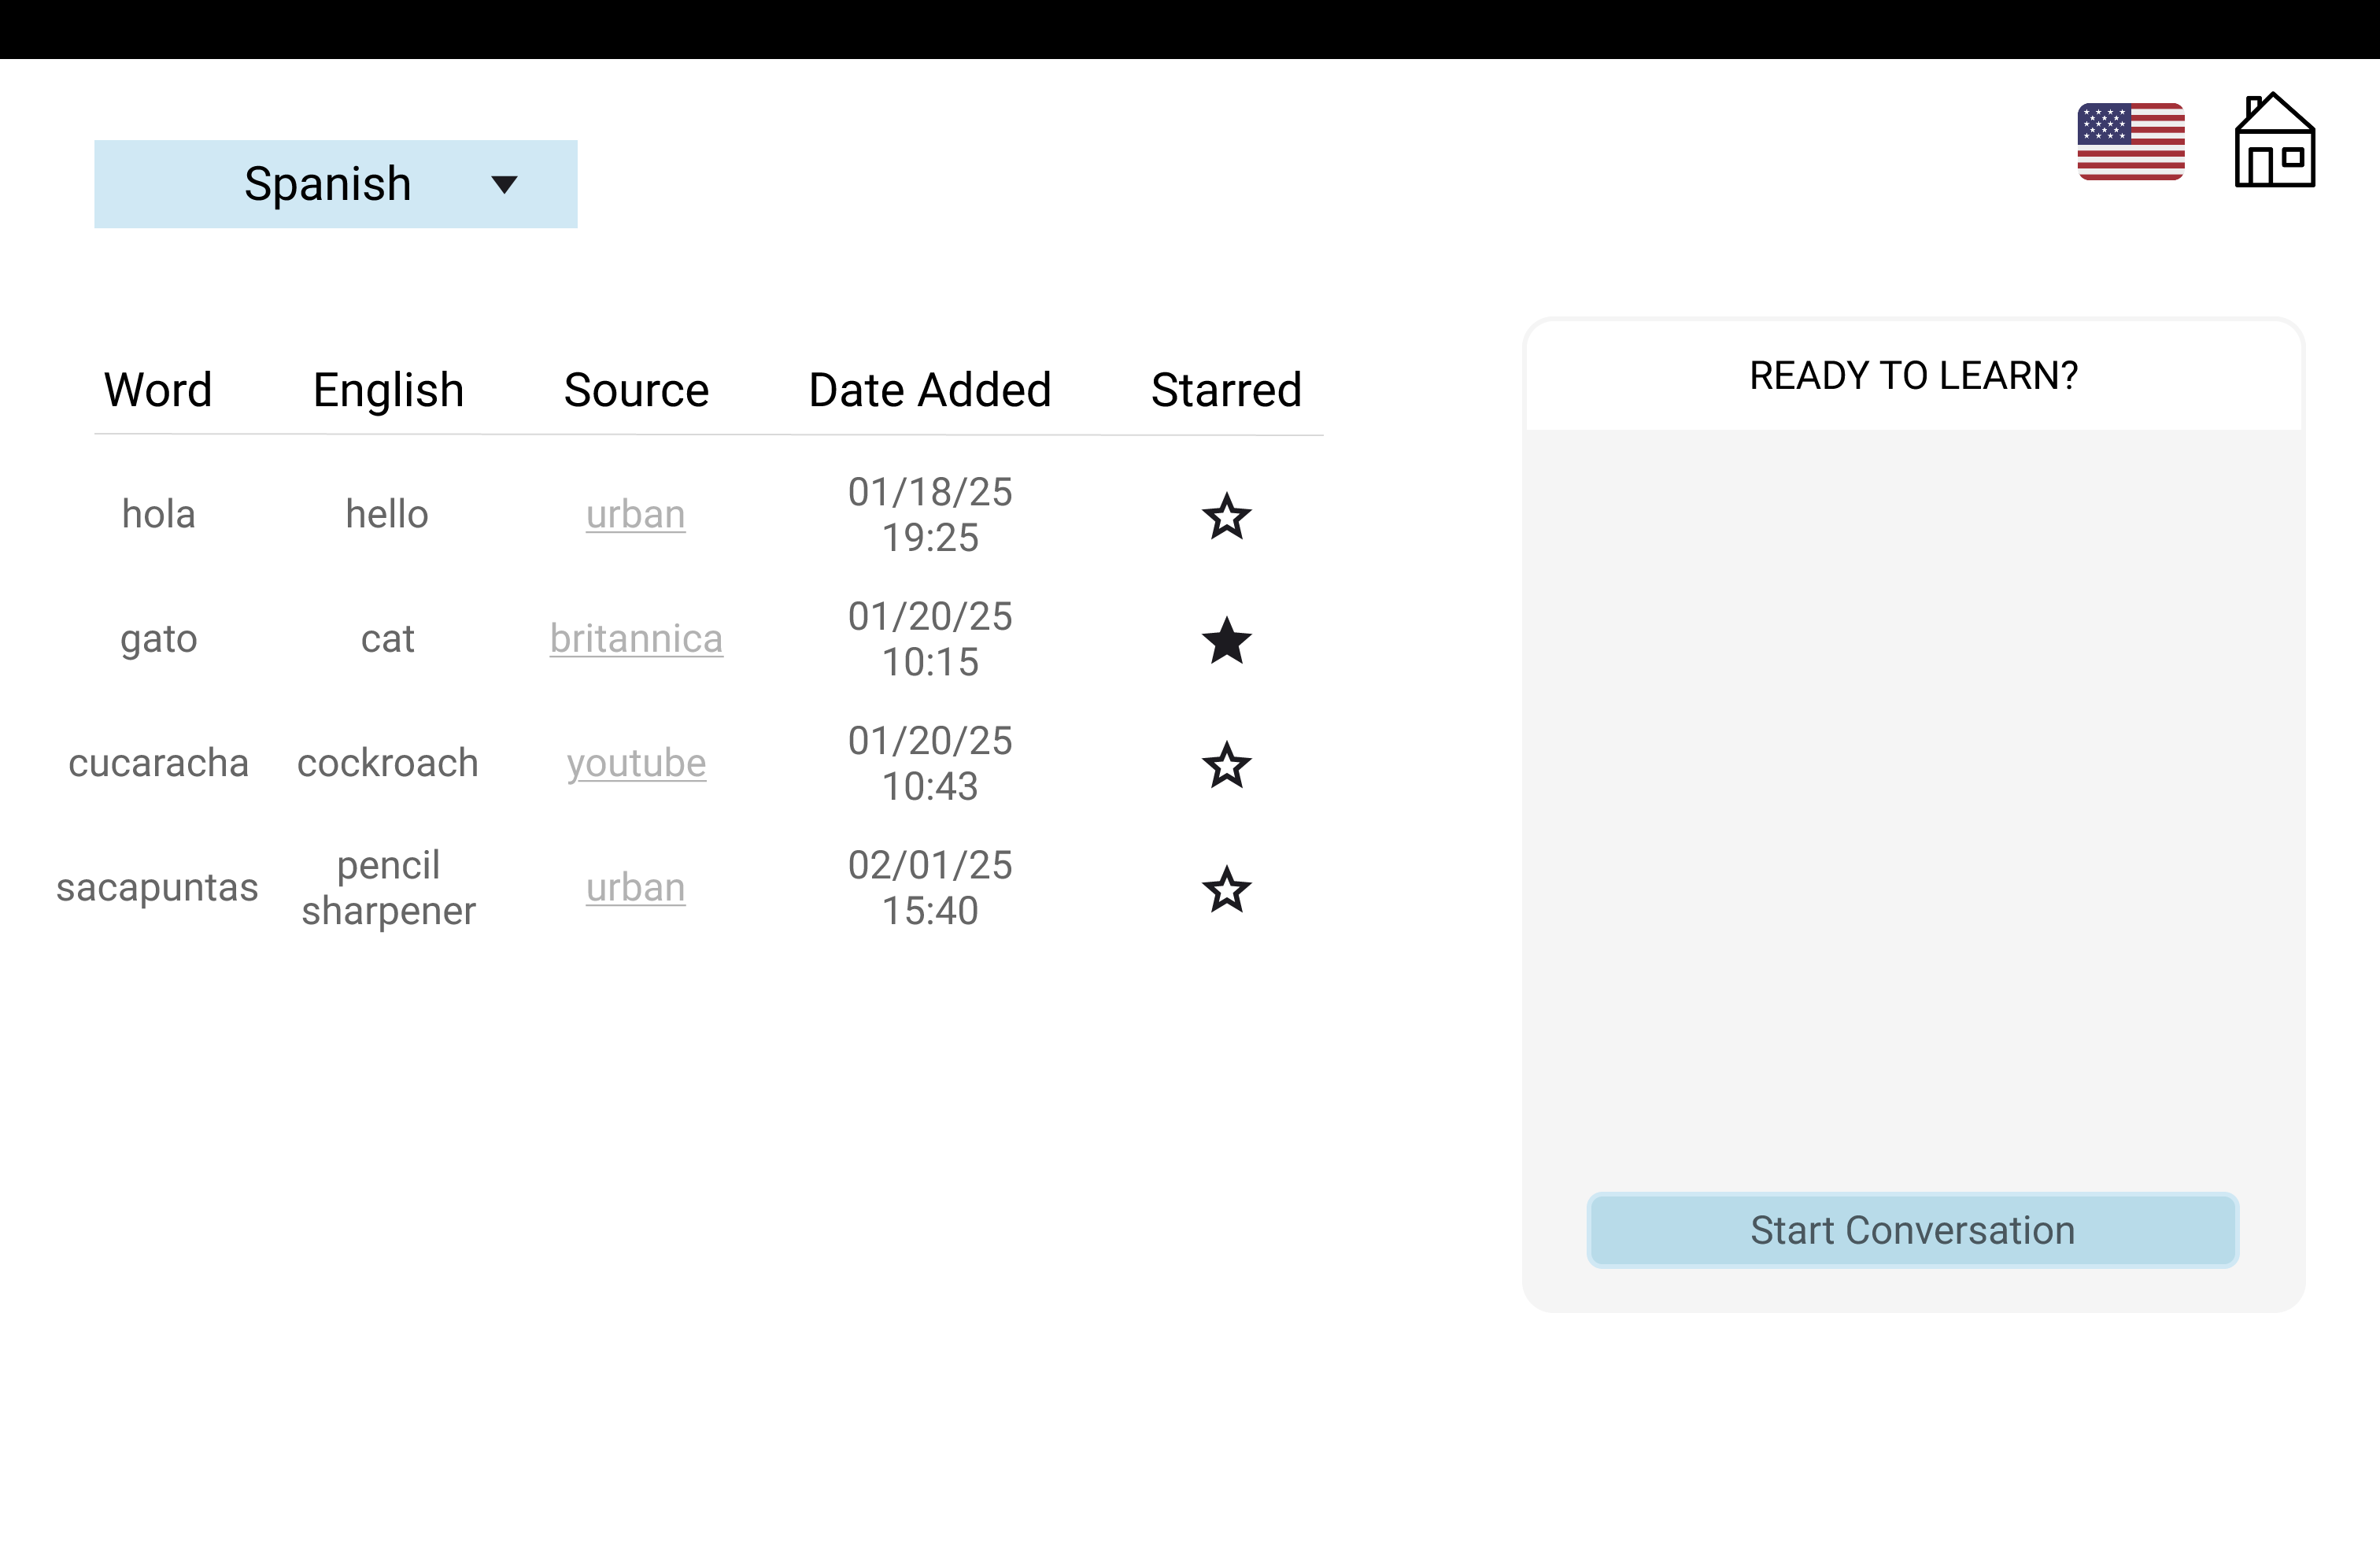Star the word hola
The image size is (2380, 1546).
pyautogui.click(x=1226, y=516)
